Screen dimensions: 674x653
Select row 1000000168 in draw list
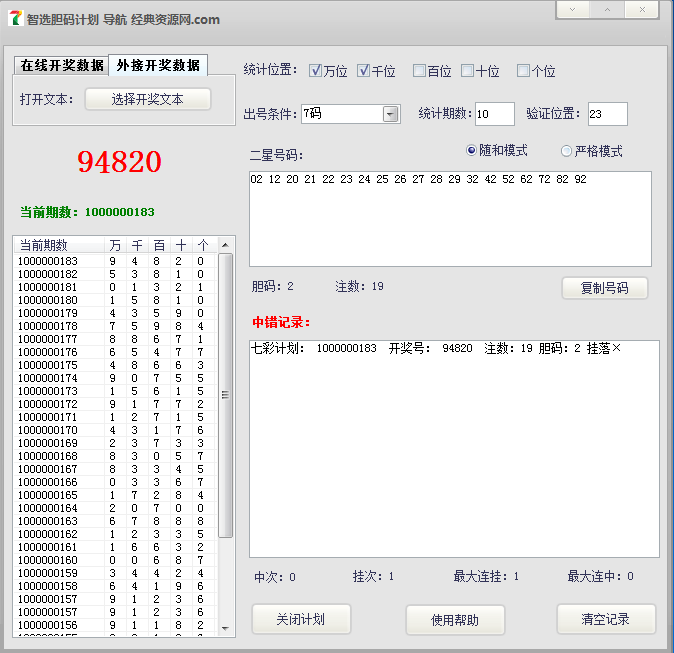pyautogui.click(x=115, y=456)
